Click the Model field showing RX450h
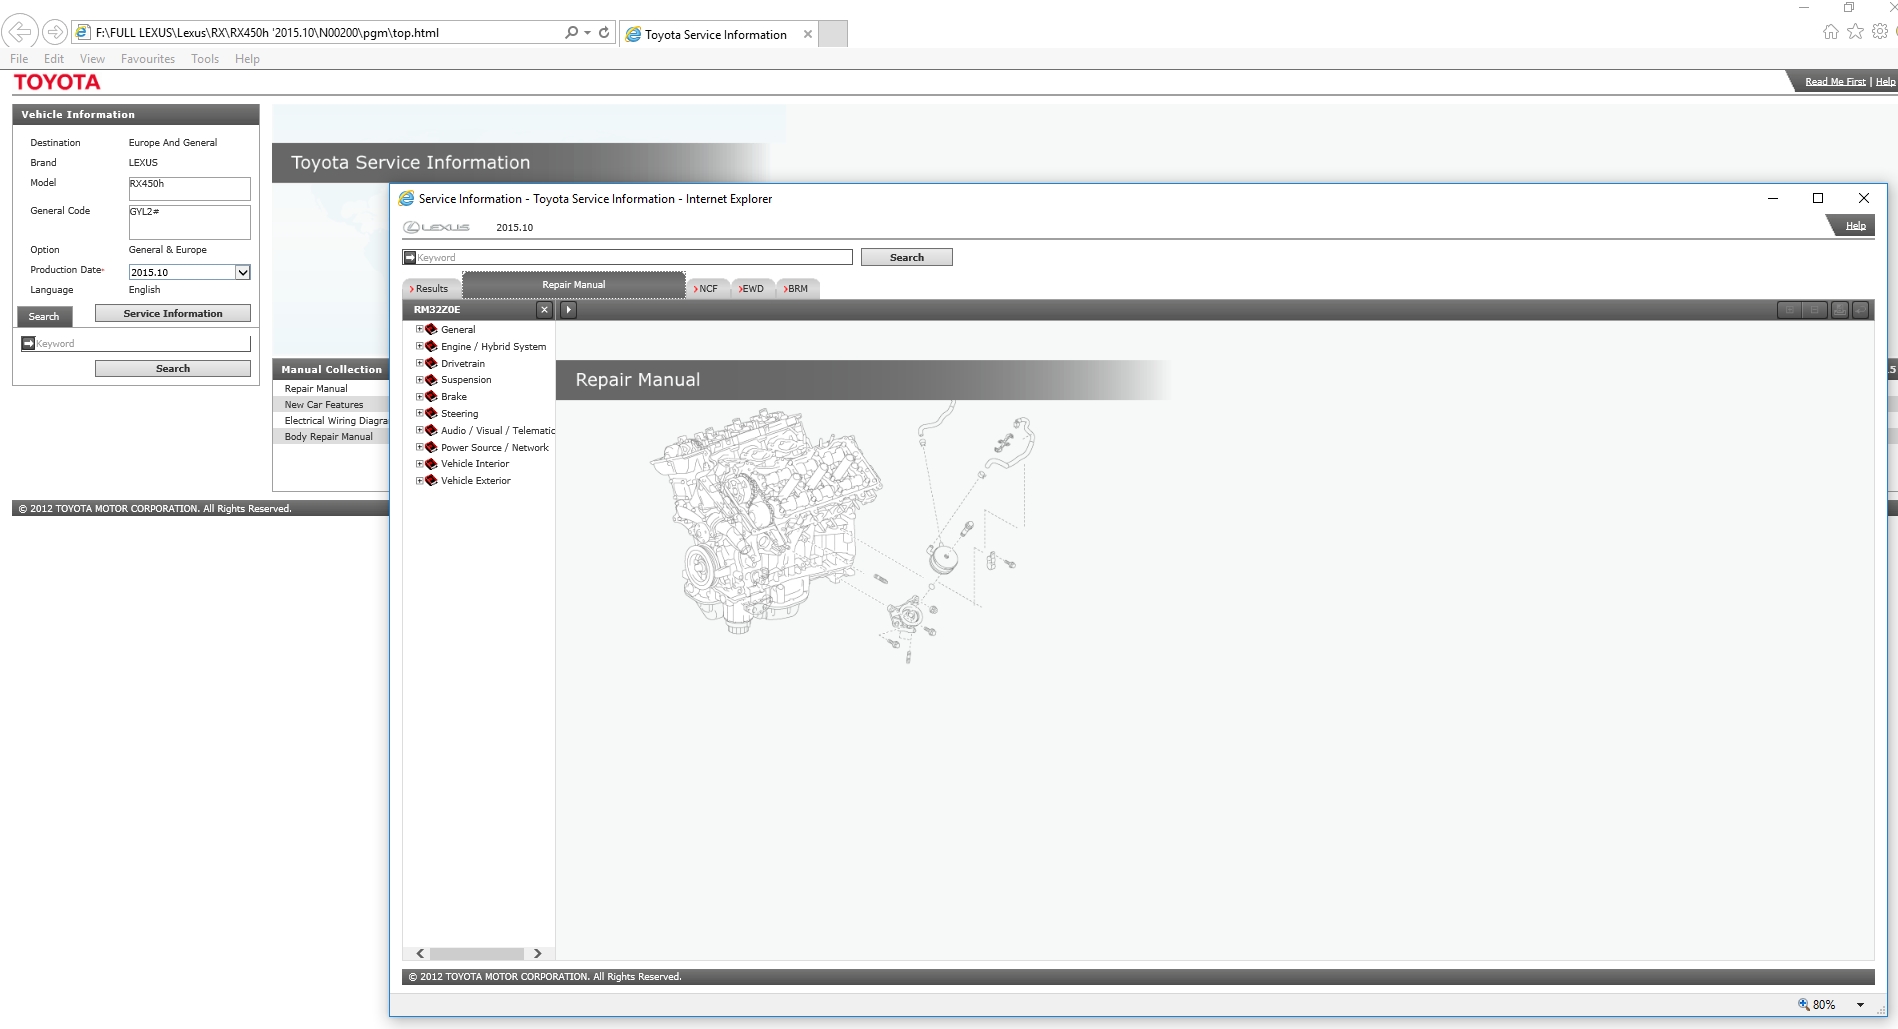Viewport: 1898px width, 1029px height. point(189,188)
